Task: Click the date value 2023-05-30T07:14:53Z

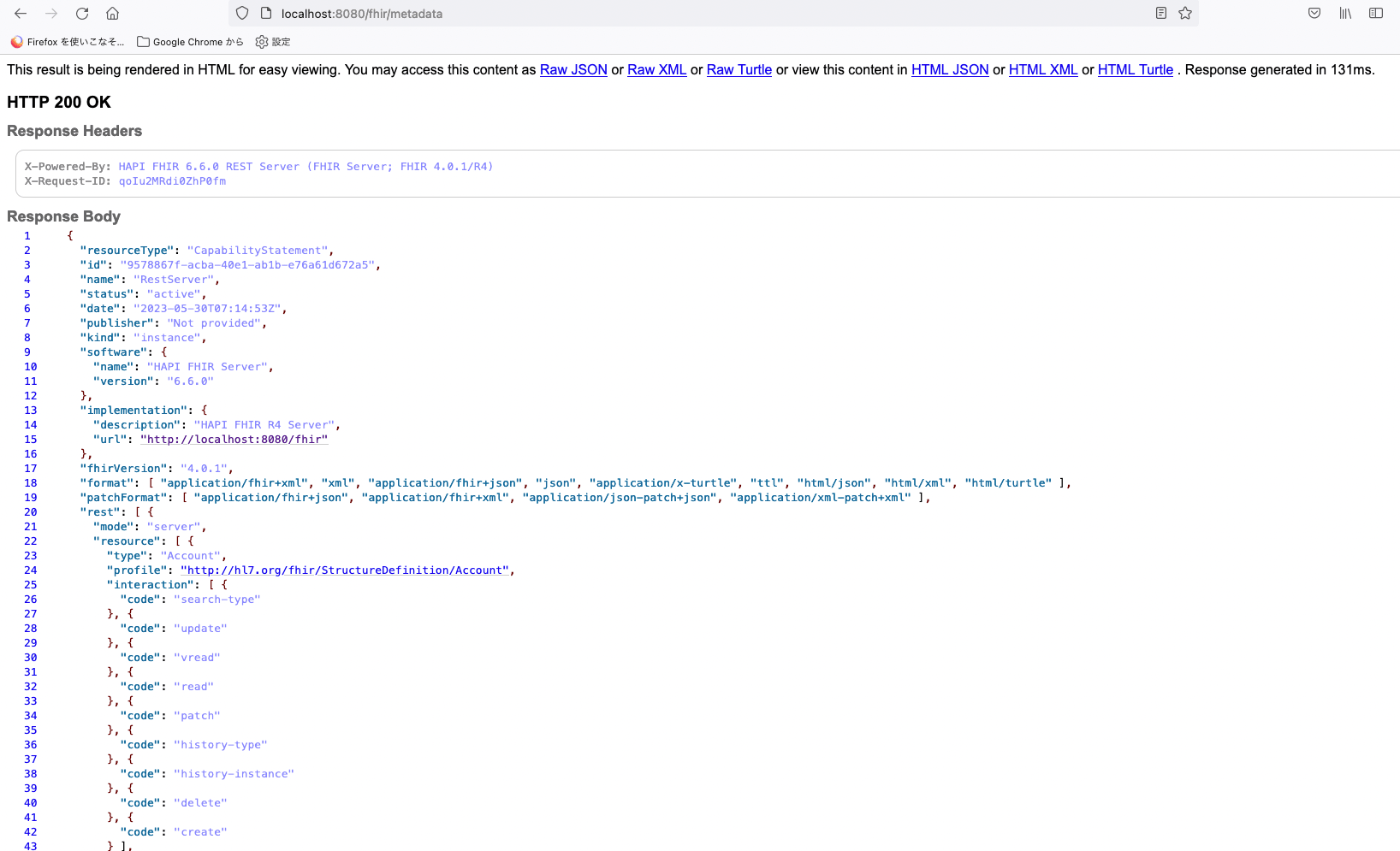Action: point(205,308)
